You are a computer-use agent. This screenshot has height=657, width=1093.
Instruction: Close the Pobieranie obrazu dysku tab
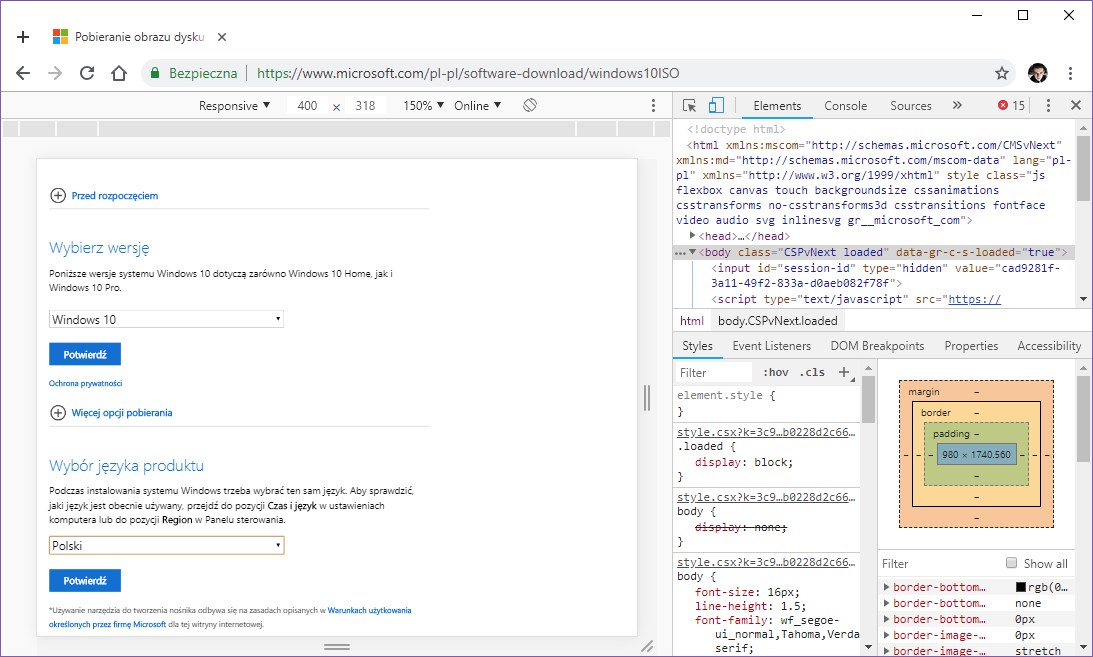click(222, 37)
